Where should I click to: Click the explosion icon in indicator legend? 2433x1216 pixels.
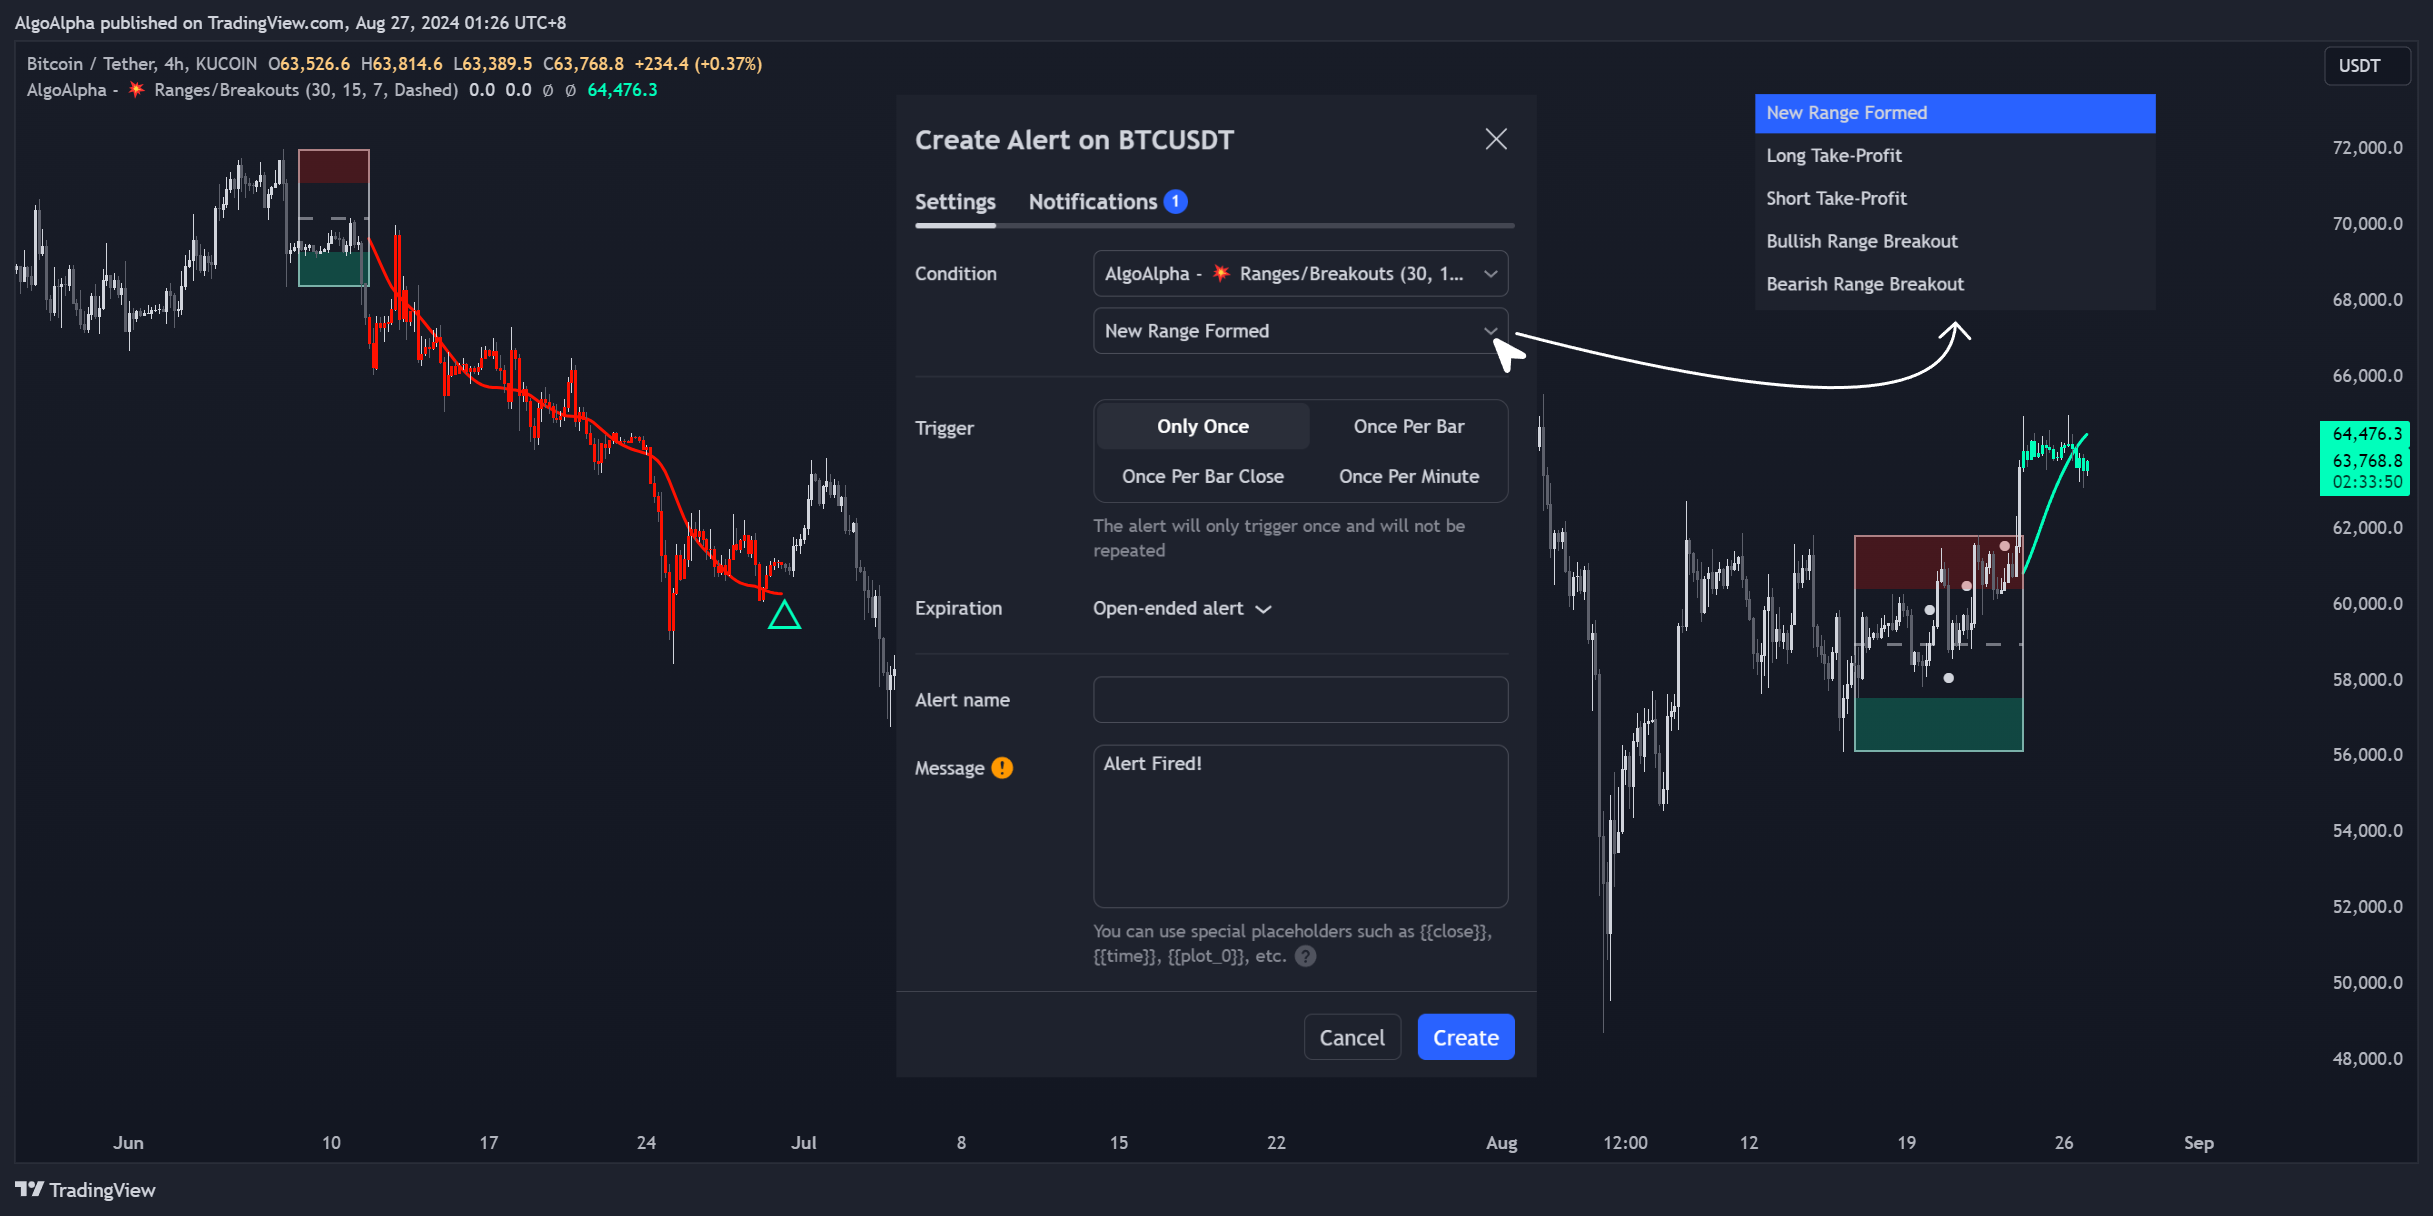coord(137,90)
